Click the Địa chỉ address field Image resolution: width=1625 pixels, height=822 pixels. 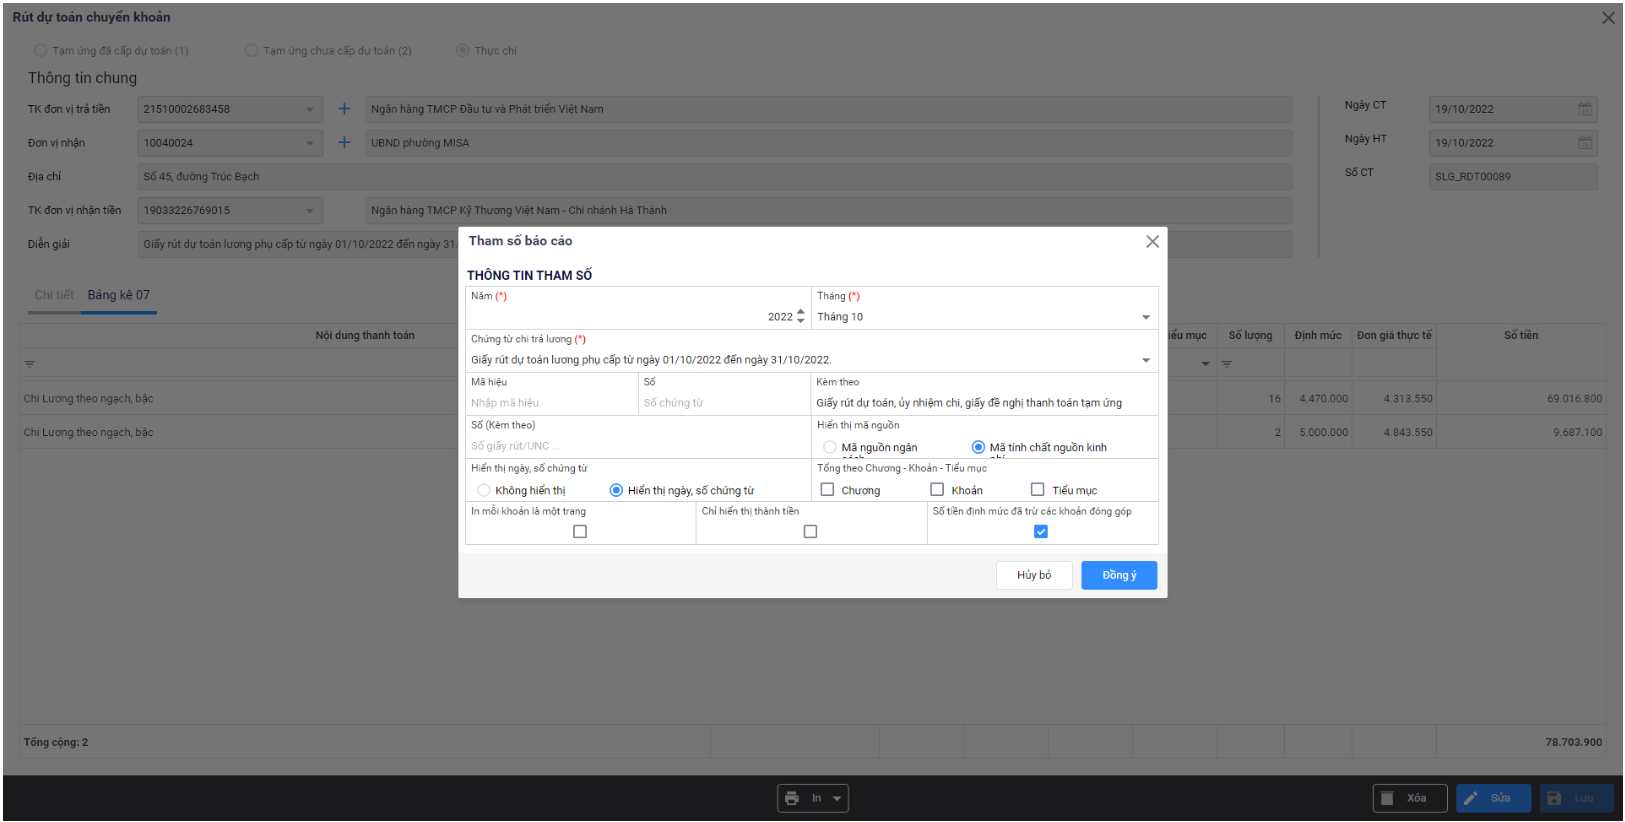tap(715, 176)
